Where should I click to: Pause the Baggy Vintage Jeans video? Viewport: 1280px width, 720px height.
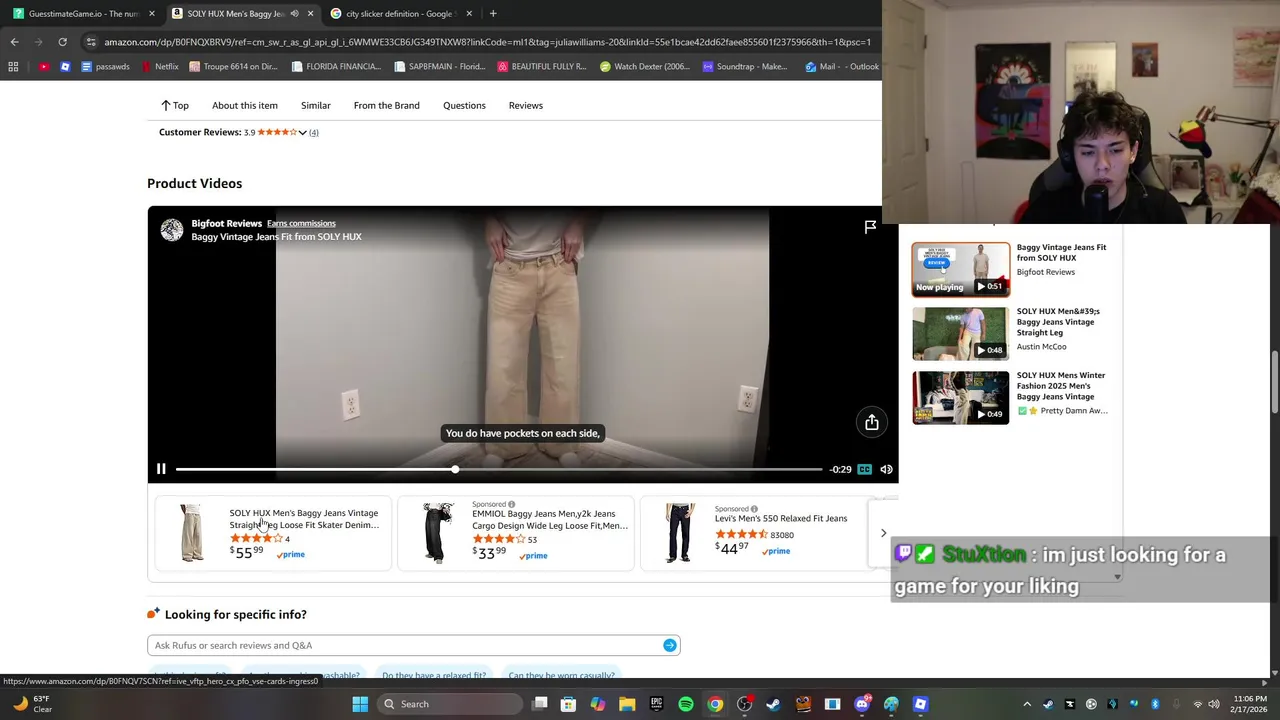click(161, 469)
